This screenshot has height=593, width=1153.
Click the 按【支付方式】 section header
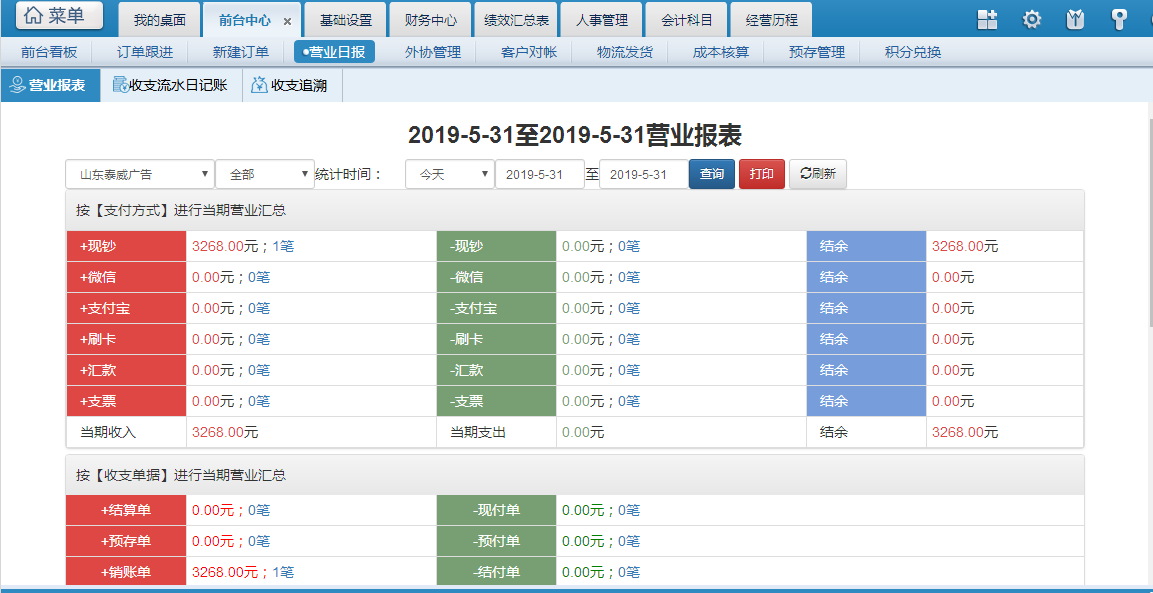tap(575, 210)
